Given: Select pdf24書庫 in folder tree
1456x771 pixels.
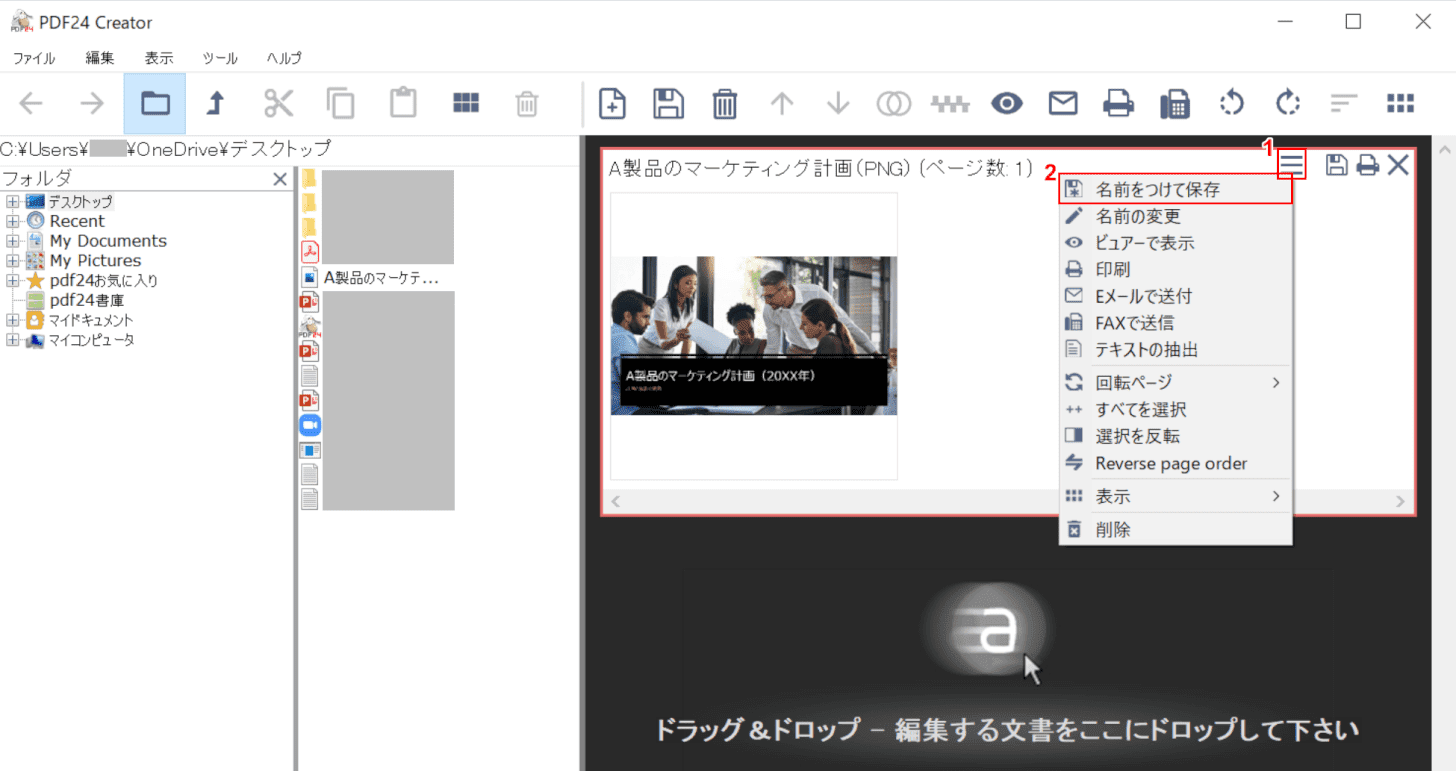Looking at the screenshot, I should 87,300.
